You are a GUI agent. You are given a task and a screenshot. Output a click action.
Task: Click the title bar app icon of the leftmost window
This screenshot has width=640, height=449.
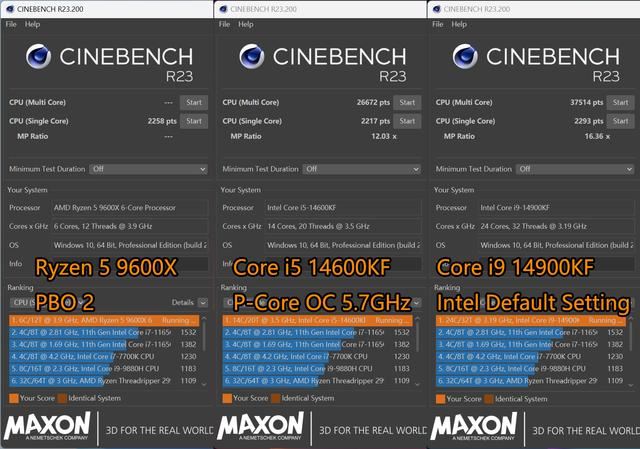[x=8, y=8]
